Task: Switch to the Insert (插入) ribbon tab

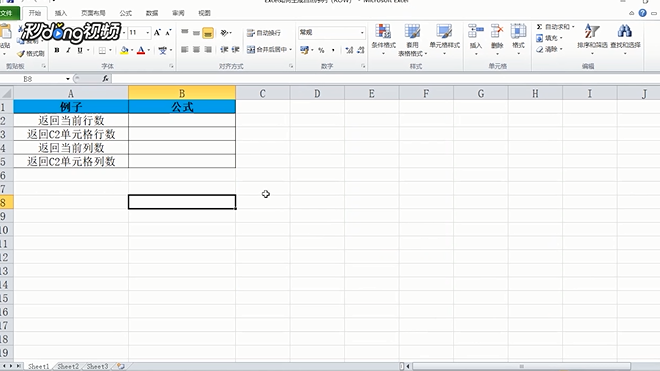Action: (x=61, y=13)
